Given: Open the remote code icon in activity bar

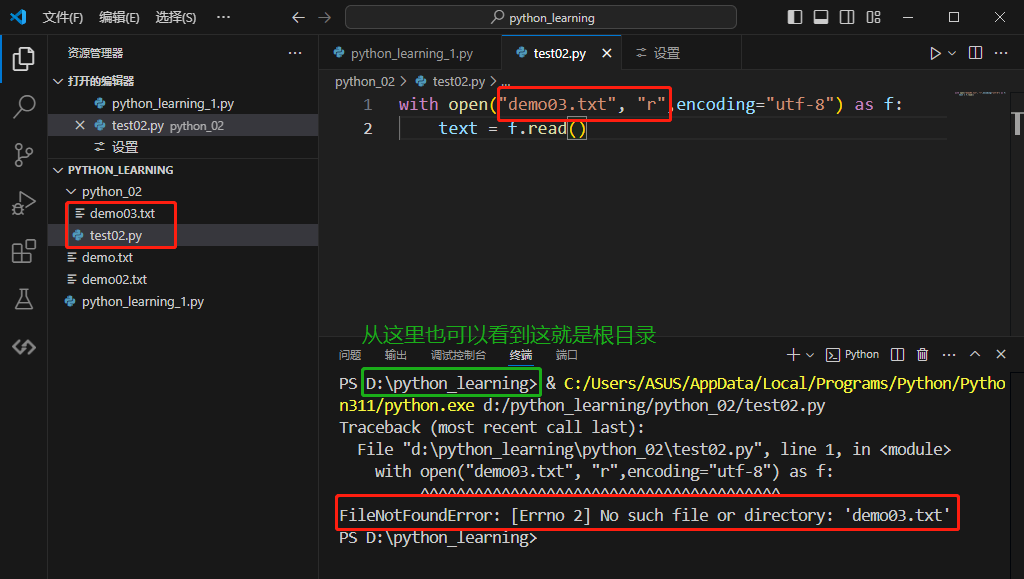Looking at the screenshot, I should (x=24, y=347).
